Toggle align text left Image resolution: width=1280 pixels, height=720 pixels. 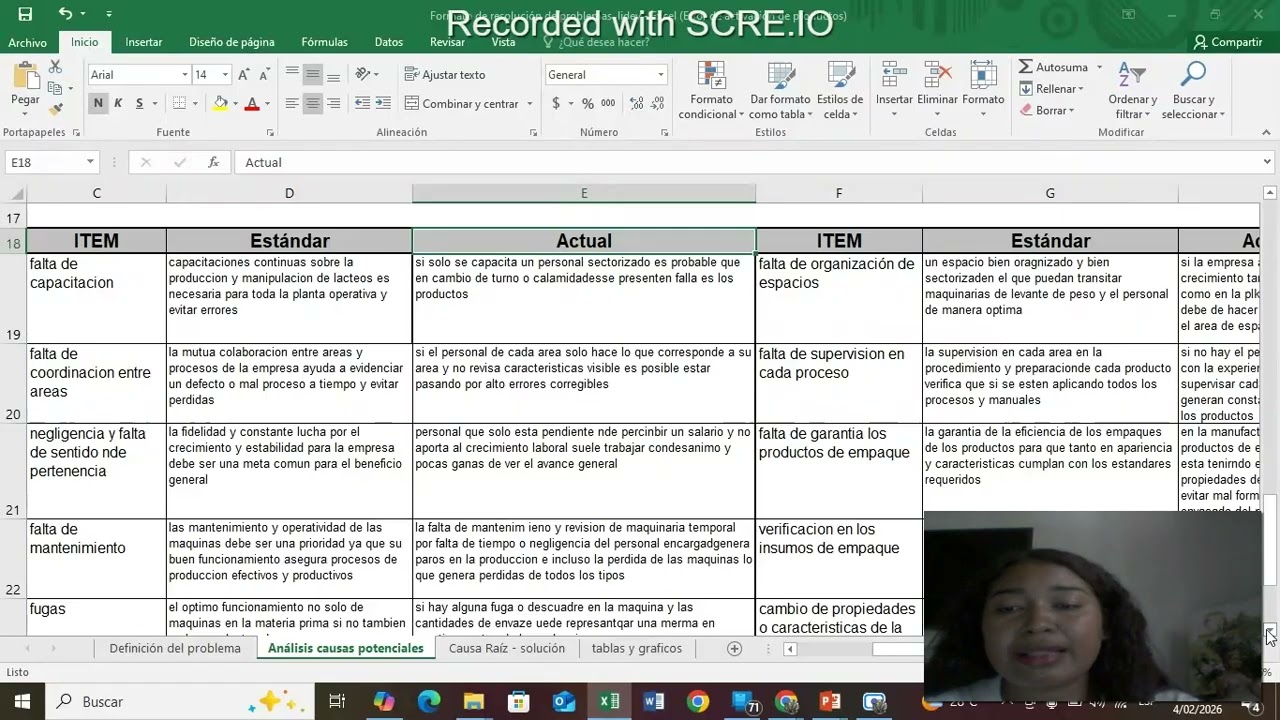pyautogui.click(x=292, y=103)
